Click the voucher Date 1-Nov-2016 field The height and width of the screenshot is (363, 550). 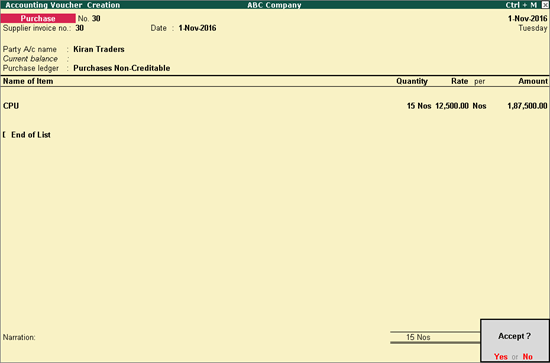pos(197,28)
